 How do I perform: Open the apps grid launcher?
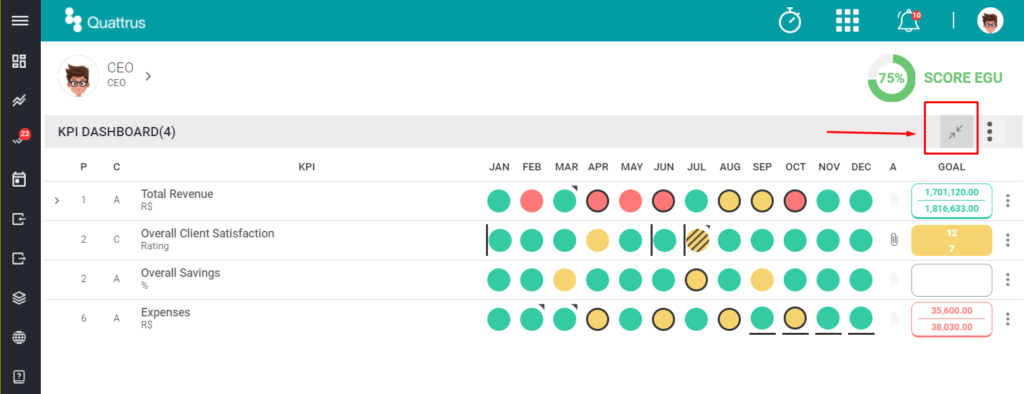point(847,21)
